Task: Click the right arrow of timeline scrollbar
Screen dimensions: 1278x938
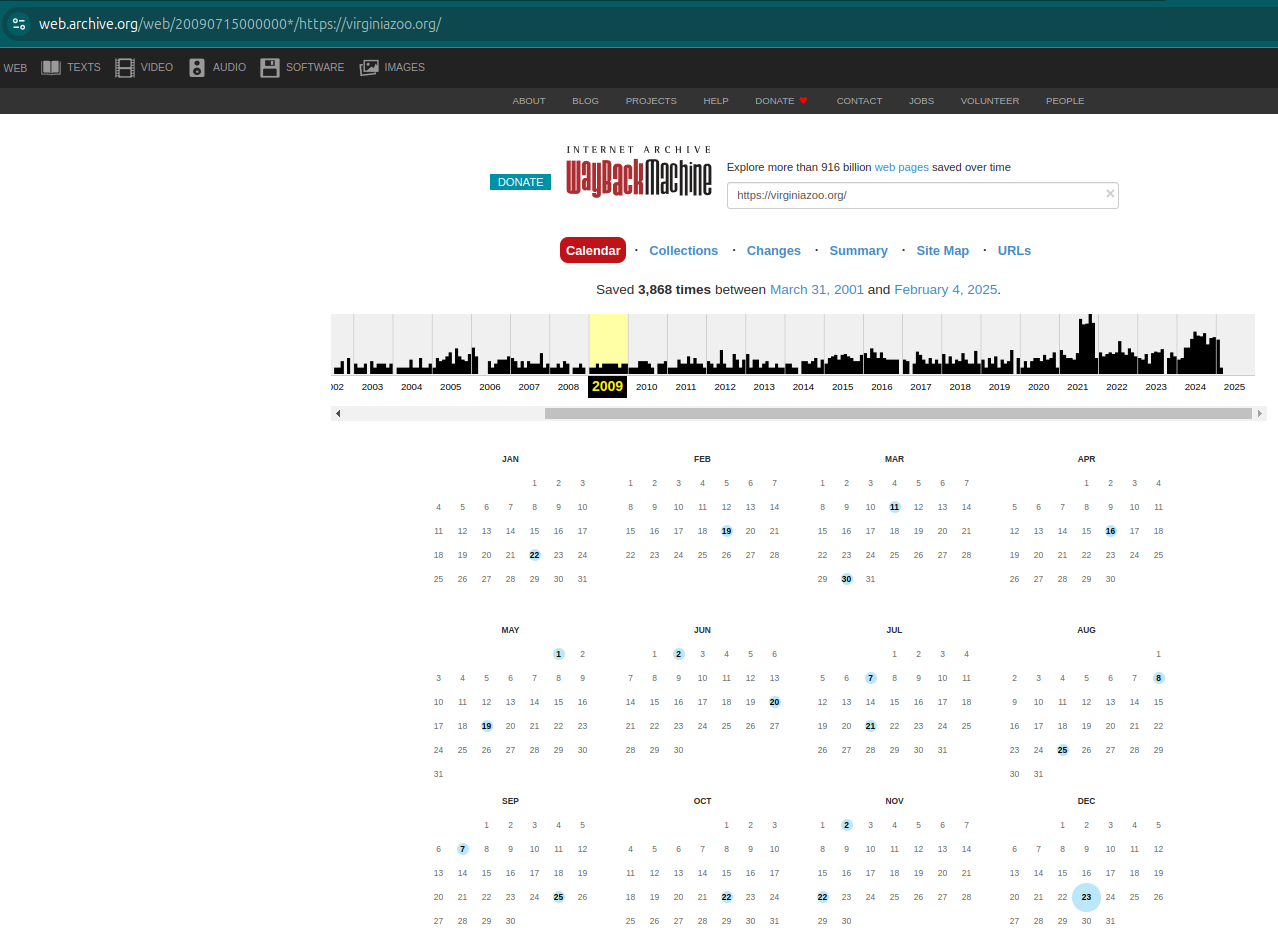Action: pyautogui.click(x=1259, y=413)
